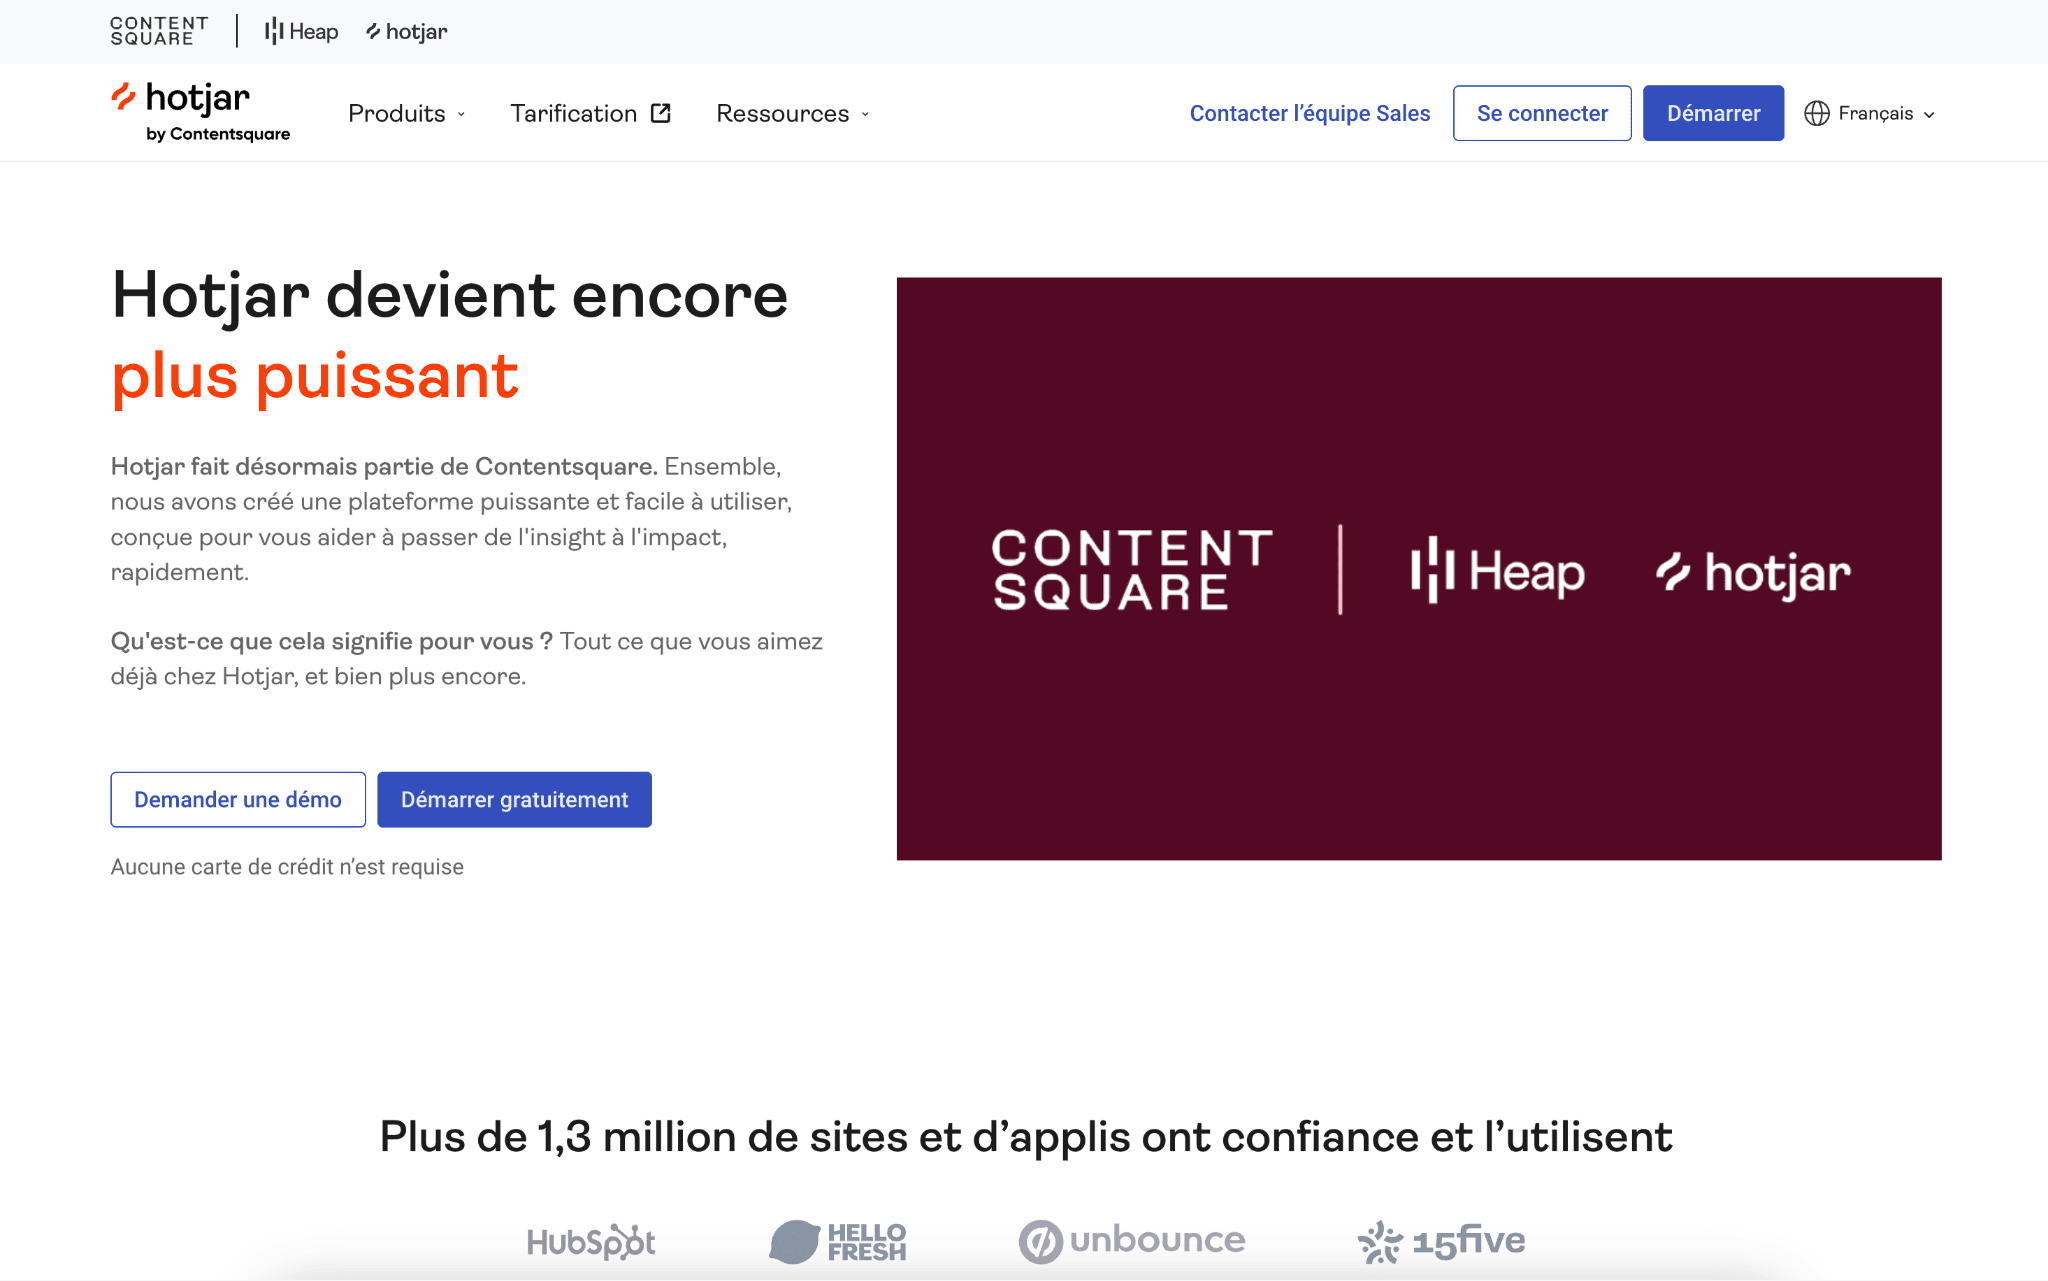Expand the Ressources dropdown menu
This screenshot has height=1281, width=2048.
click(792, 114)
